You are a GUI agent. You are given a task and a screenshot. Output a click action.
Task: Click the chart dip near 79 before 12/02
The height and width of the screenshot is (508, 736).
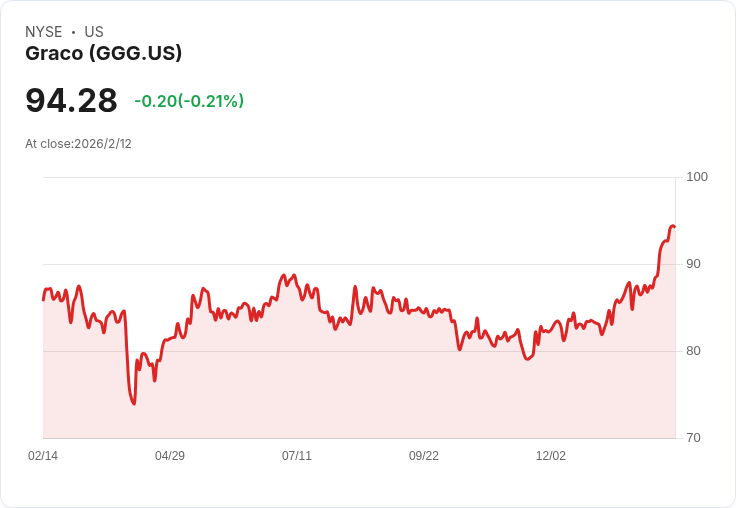(x=527, y=358)
